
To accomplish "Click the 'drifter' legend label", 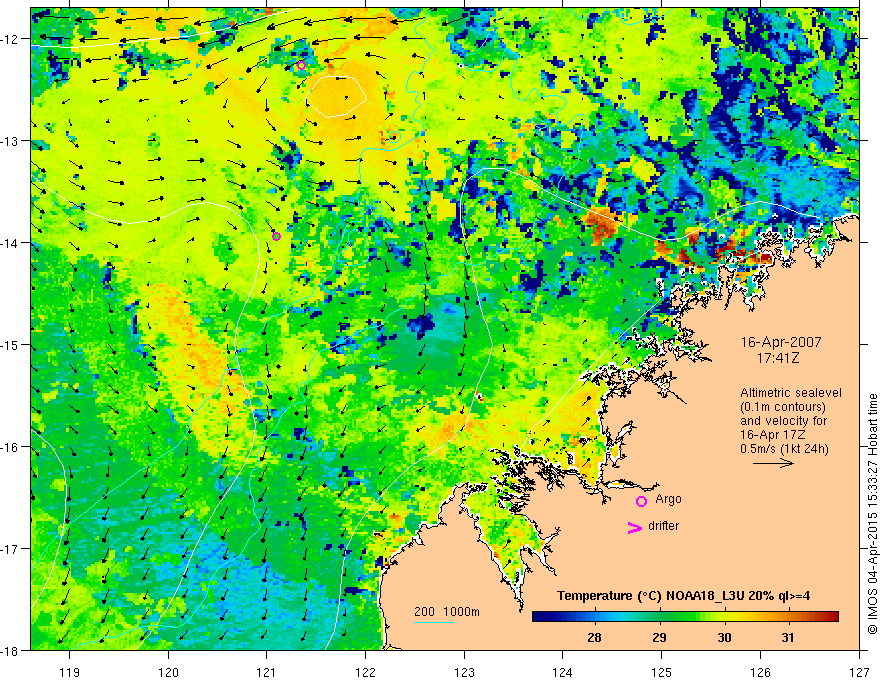I will point(663,526).
